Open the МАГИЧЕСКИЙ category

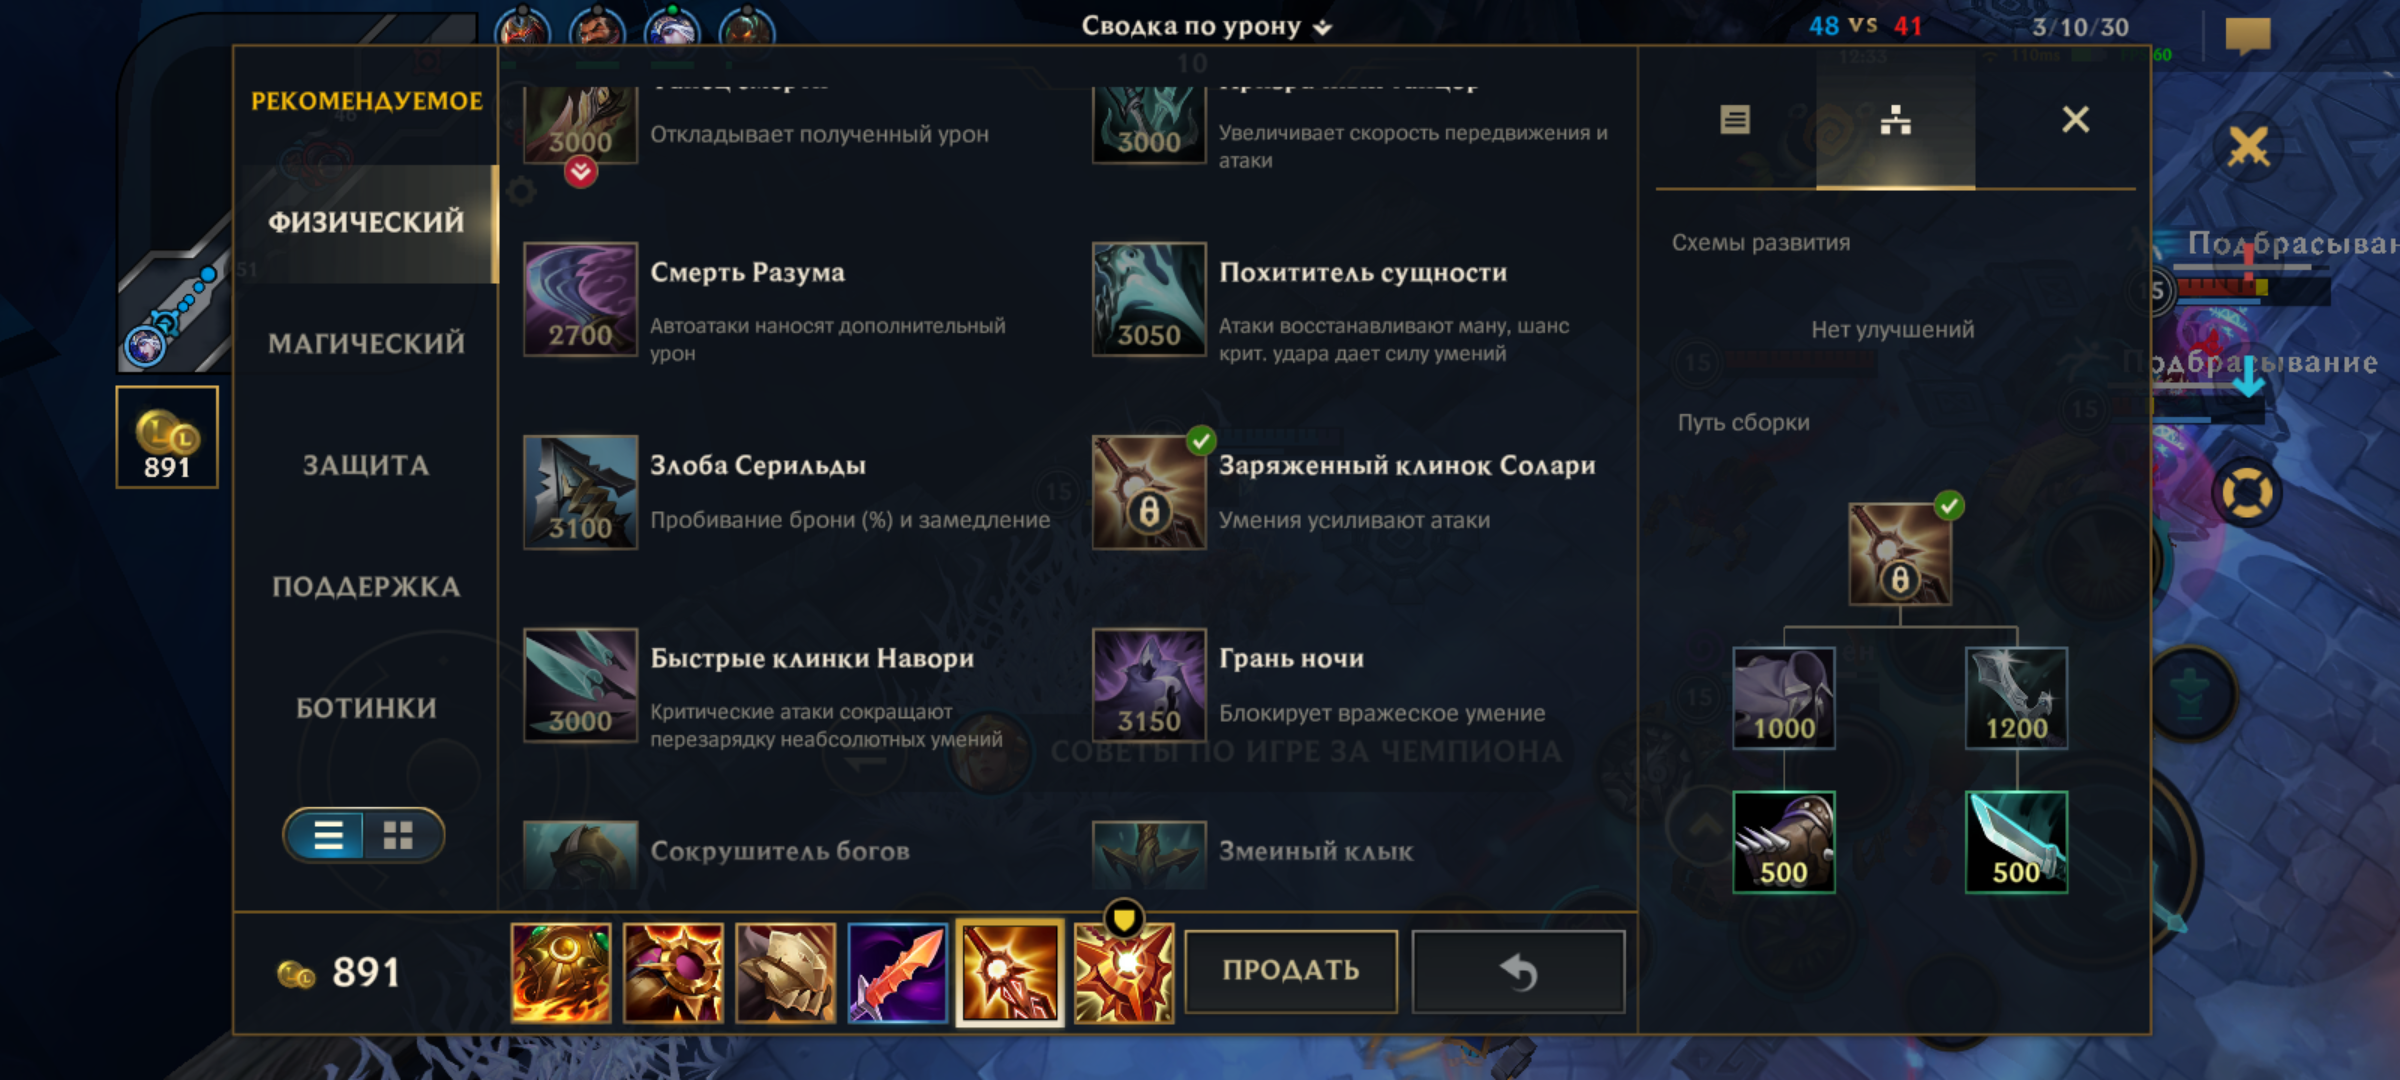click(366, 343)
